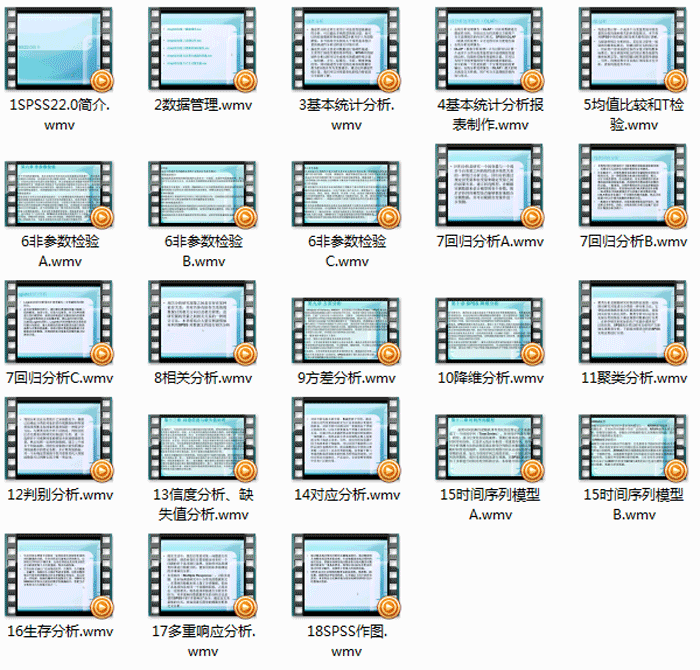Viewport: 700px width, 670px height.
Task: Click the 6非参数检验C.wmv video icon
Action: [x=346, y=195]
